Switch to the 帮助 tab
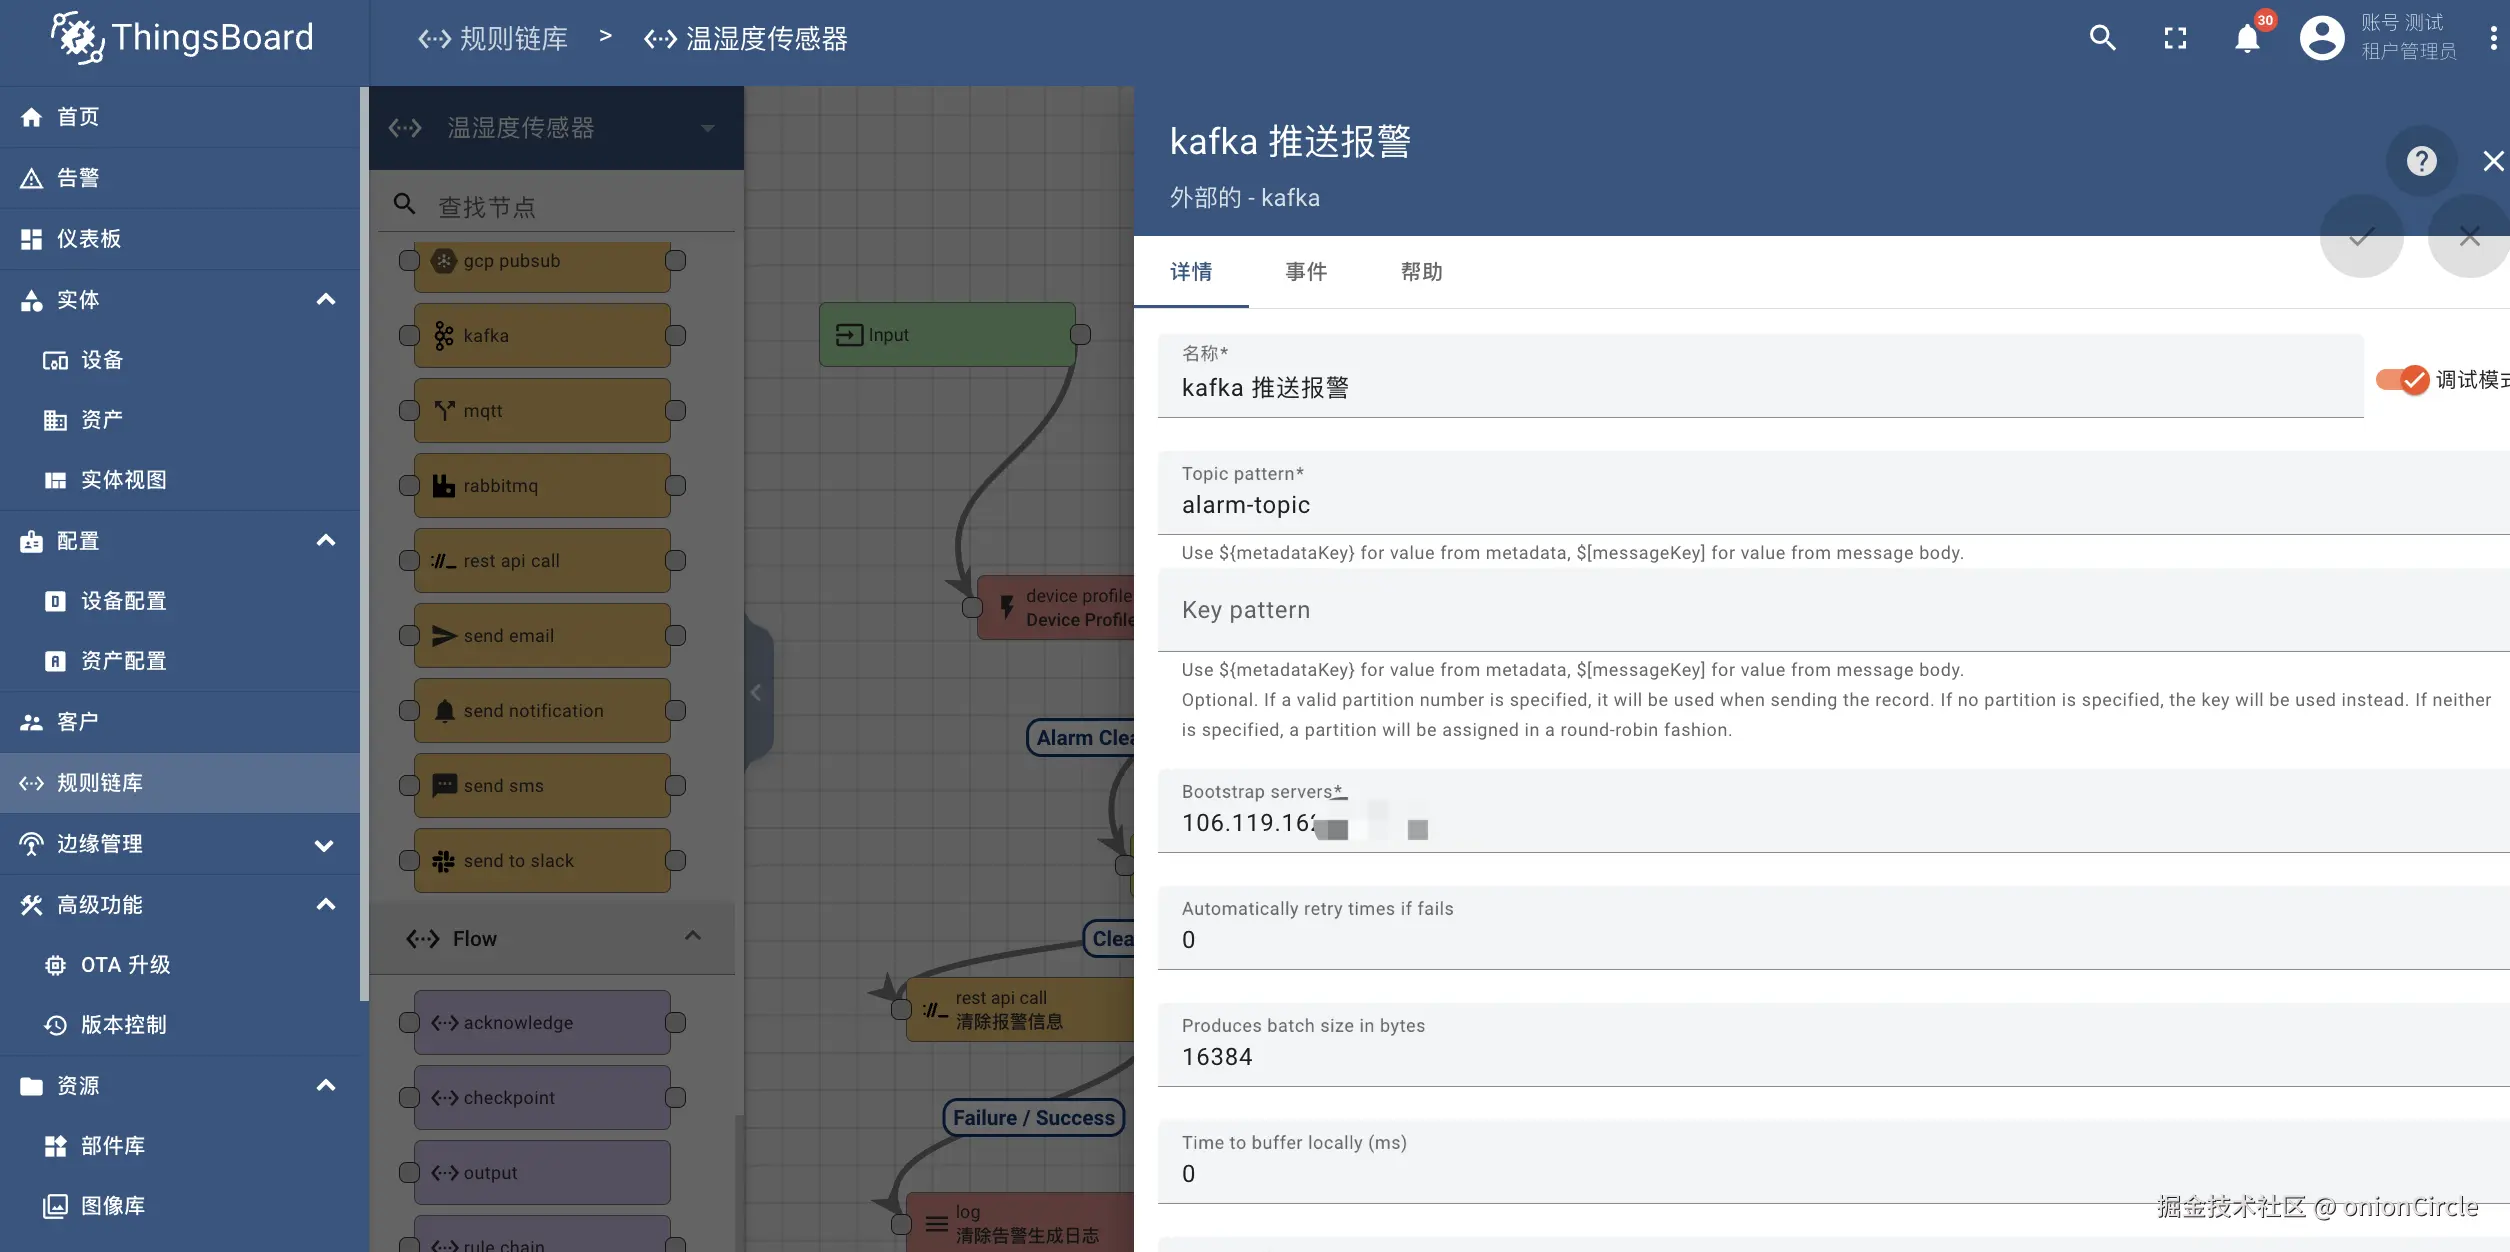The image size is (2510, 1252). pyautogui.click(x=1421, y=272)
